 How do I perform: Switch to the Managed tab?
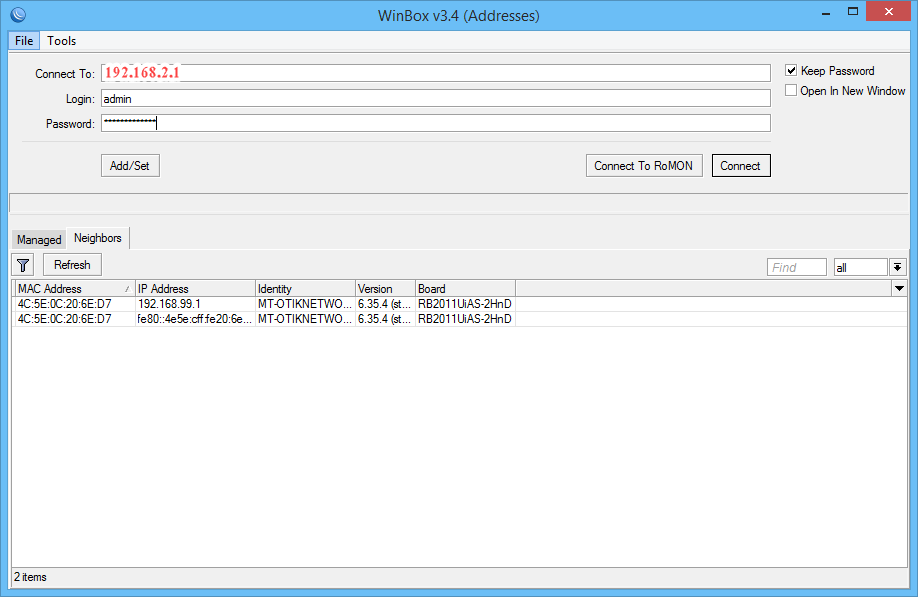(x=39, y=239)
